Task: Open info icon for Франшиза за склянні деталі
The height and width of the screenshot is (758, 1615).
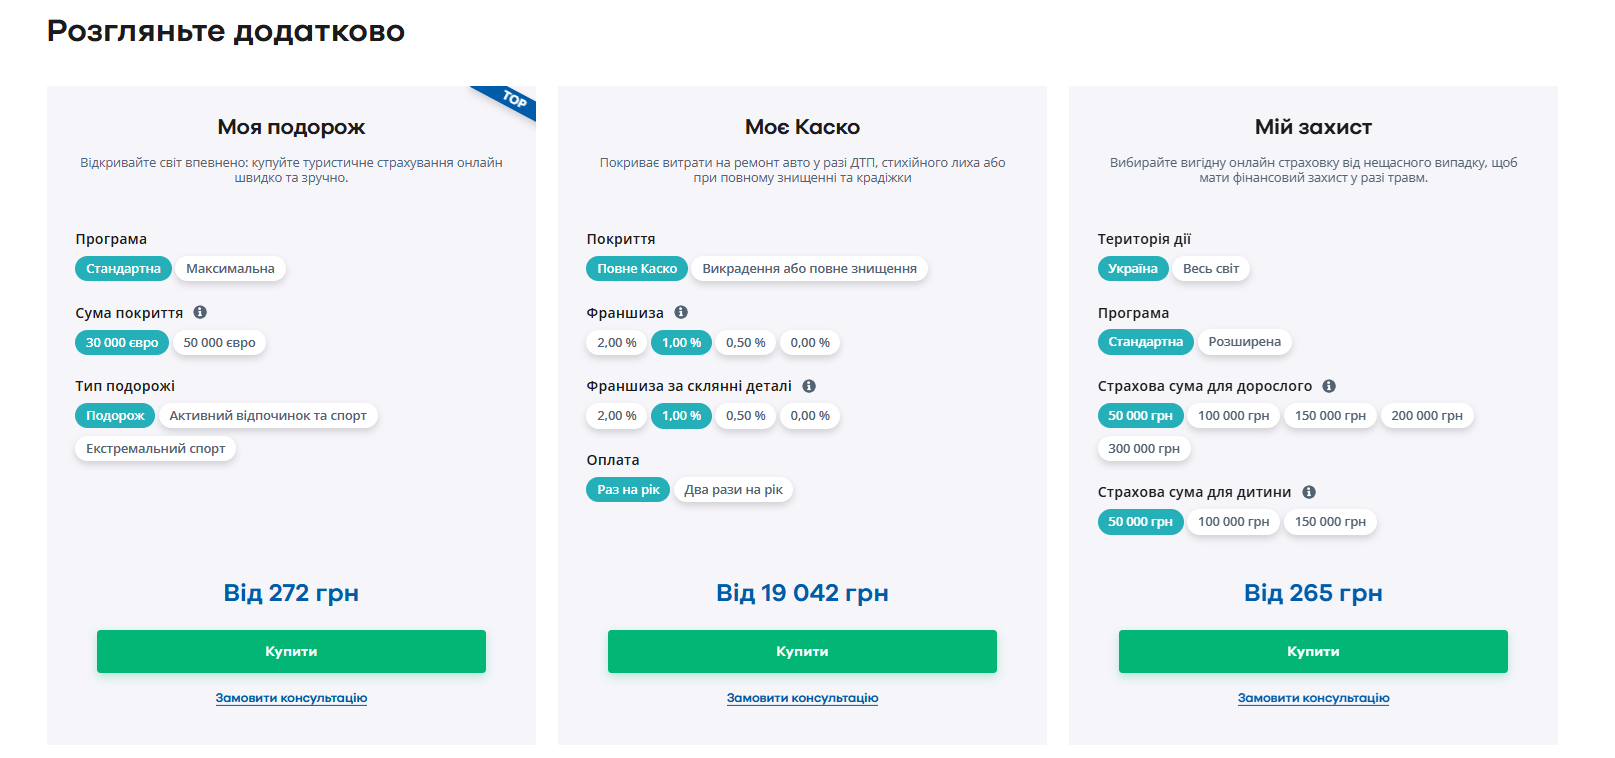Action: (x=809, y=386)
